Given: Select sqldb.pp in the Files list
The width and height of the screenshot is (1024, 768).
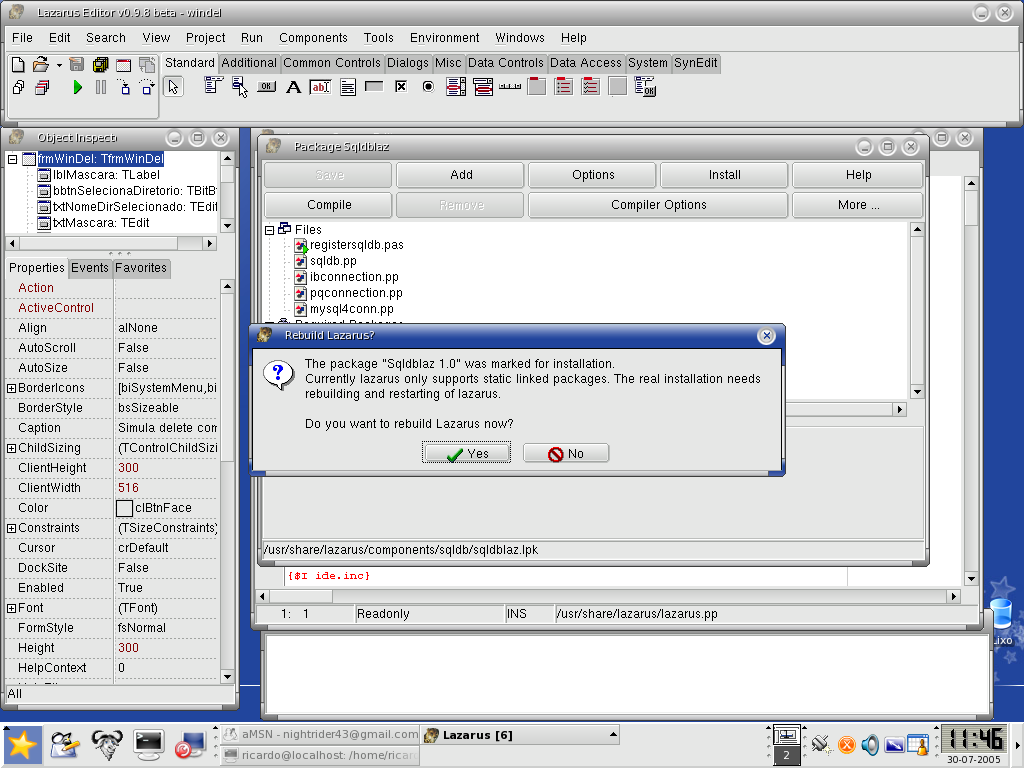Looking at the screenshot, I should [x=333, y=261].
